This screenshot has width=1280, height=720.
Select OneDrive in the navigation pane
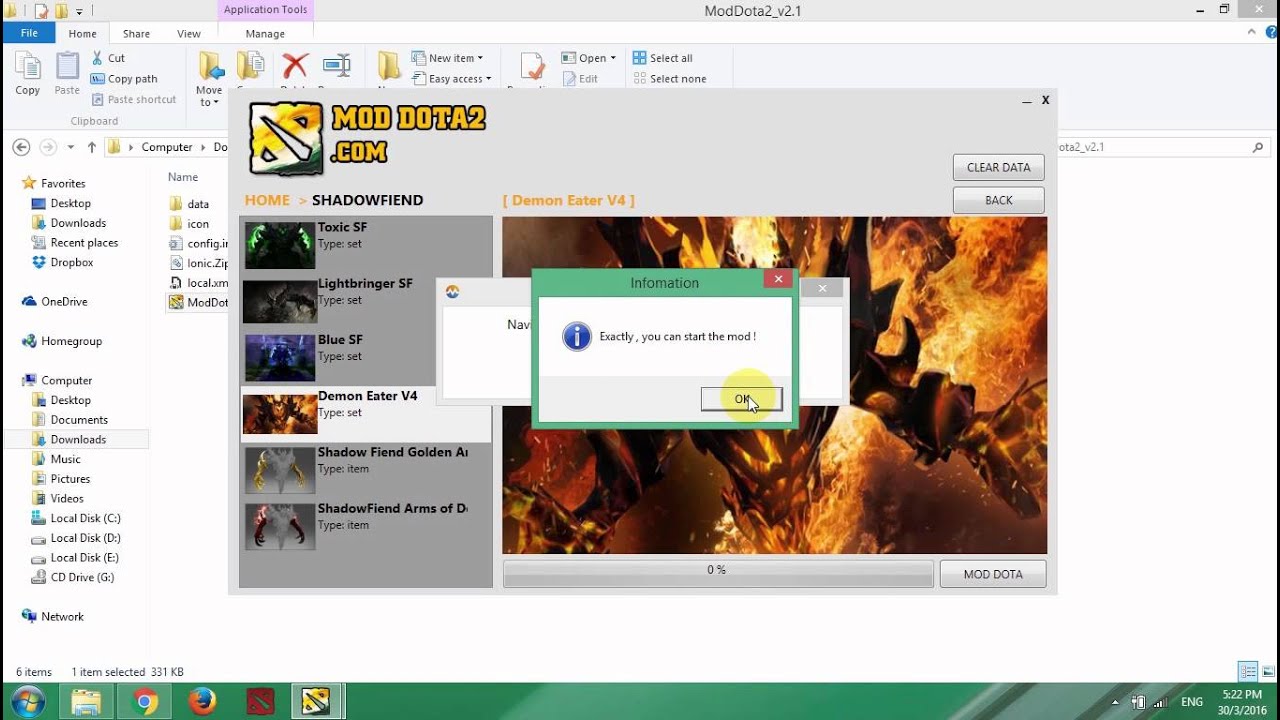[55, 302]
